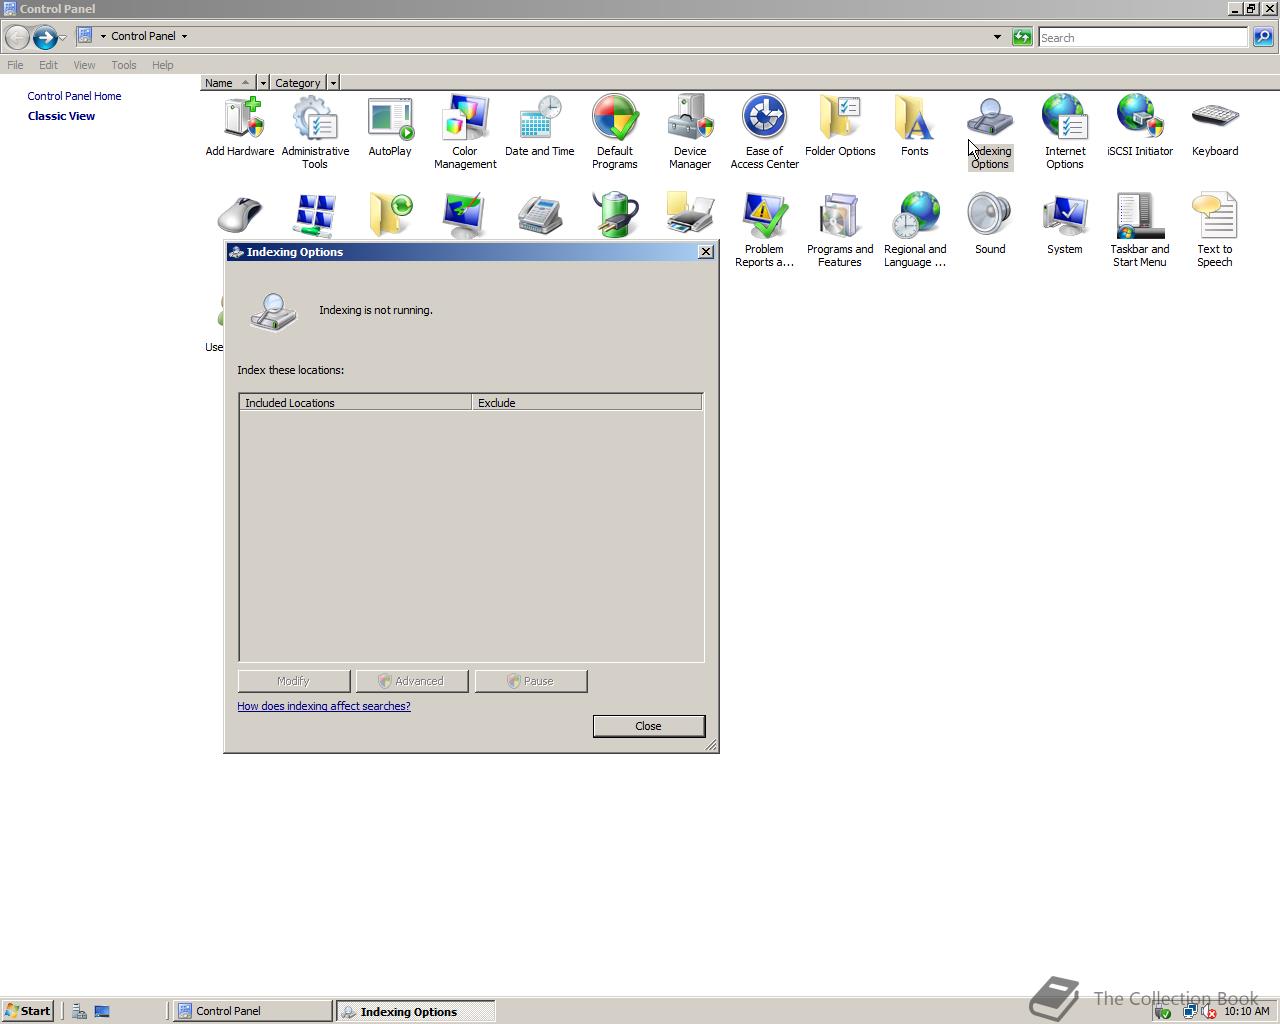The image size is (1280, 1024).
Task: Switch to Control Panel taskbar button
Action: 252,1011
